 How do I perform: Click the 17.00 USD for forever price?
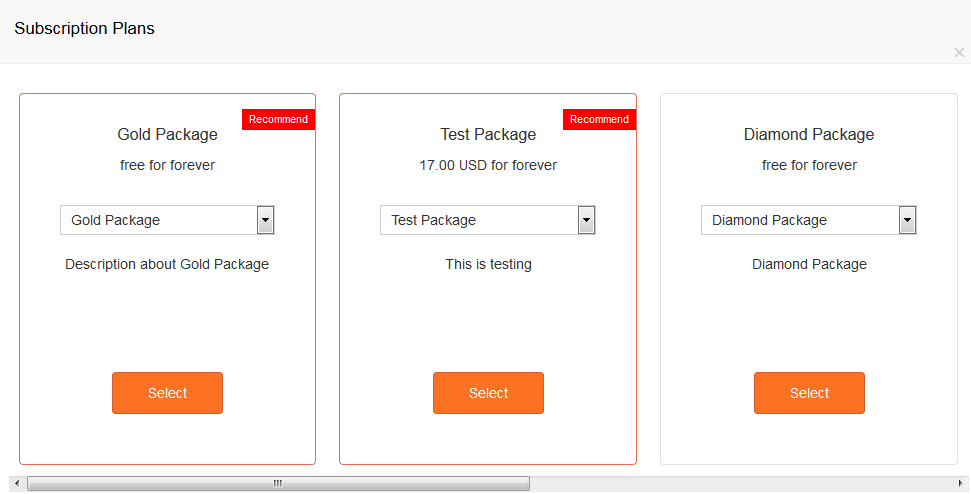pos(488,165)
